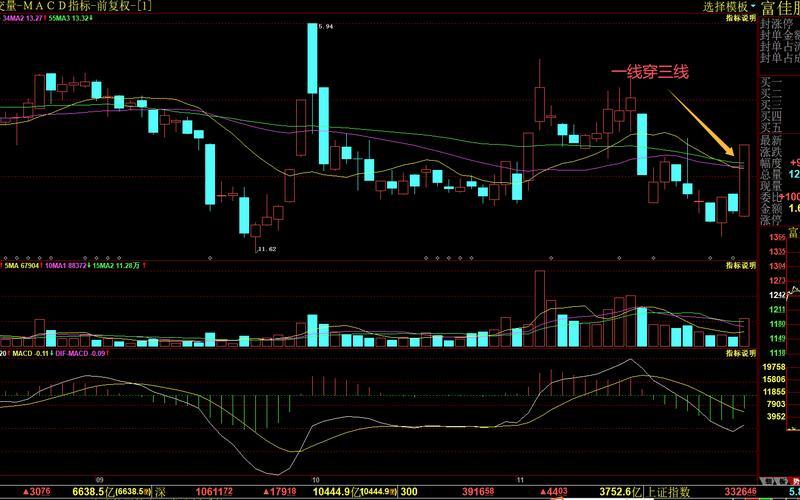800x500 pixels.
Task: Click the month 10 marker on time axis
Action: (316, 479)
